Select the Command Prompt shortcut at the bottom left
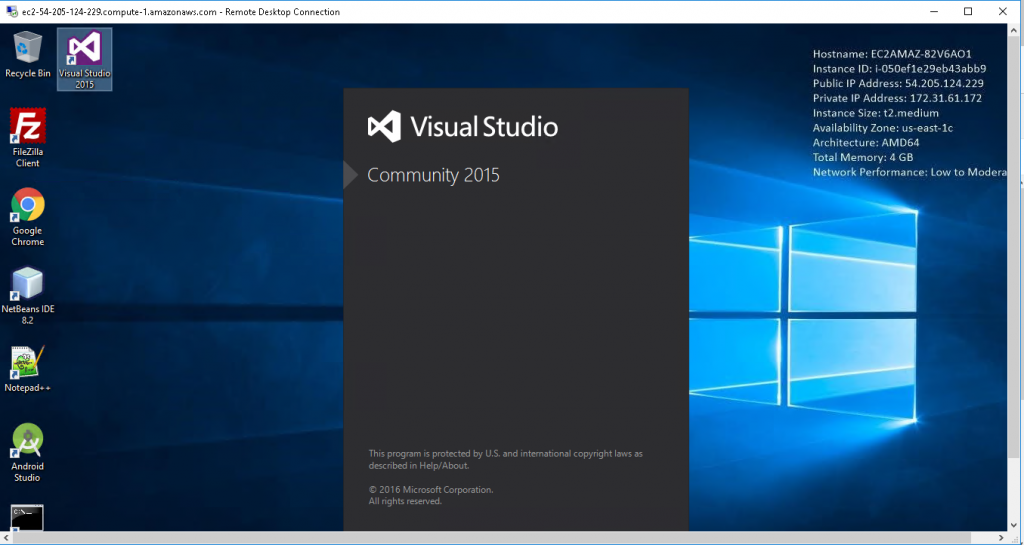 [27, 517]
